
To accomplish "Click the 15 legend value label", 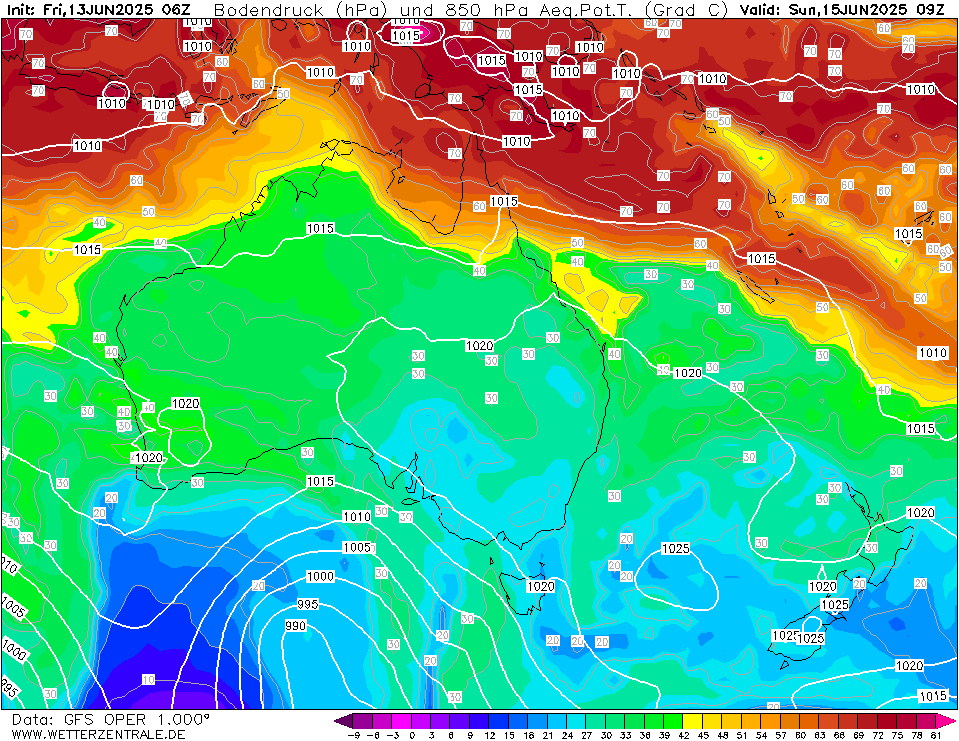I will pos(509,735).
